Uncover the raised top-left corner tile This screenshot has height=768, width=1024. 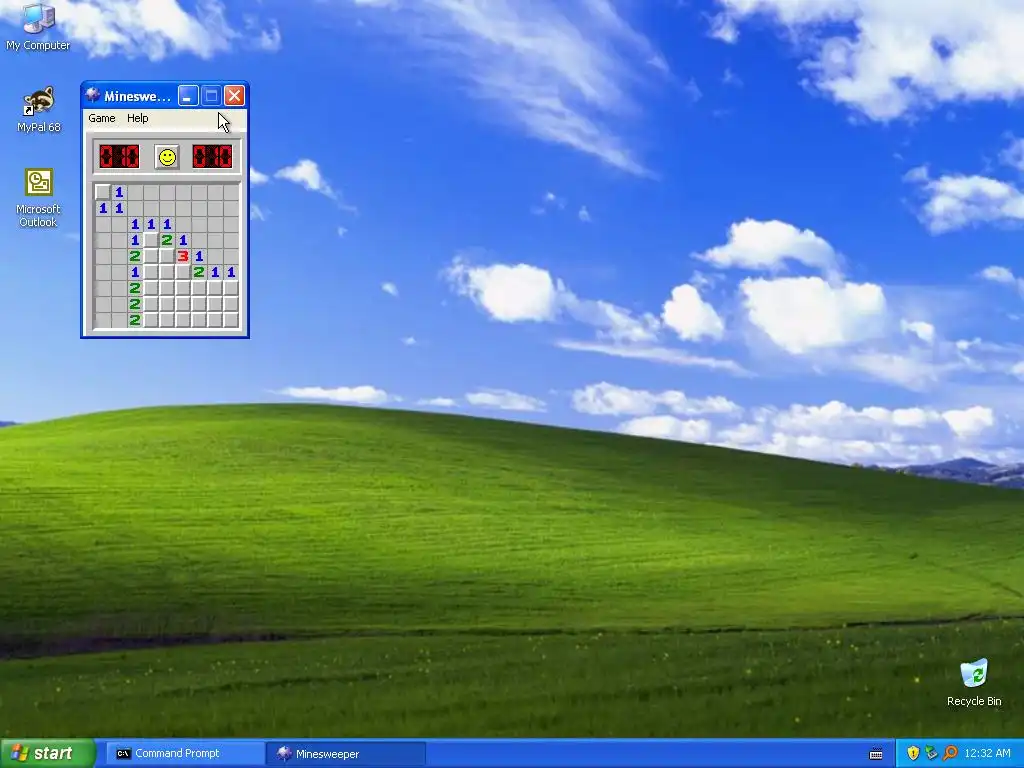103,192
